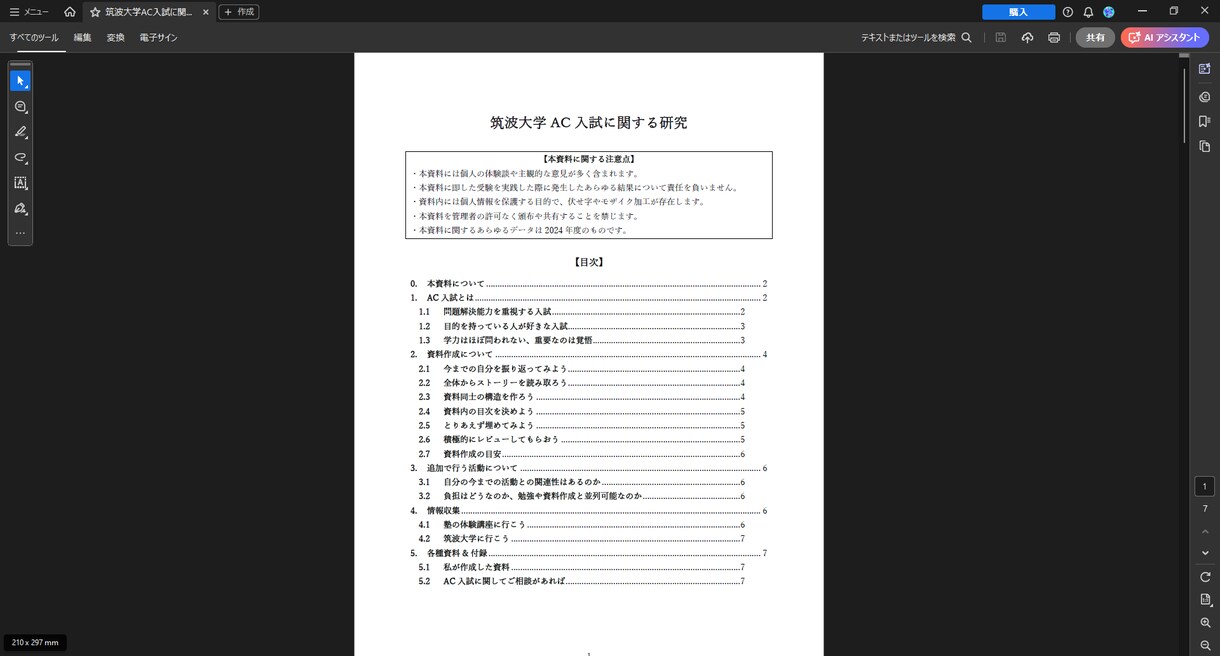Click the star icon on document tab
This screenshot has width=1220, height=656.
(x=95, y=12)
